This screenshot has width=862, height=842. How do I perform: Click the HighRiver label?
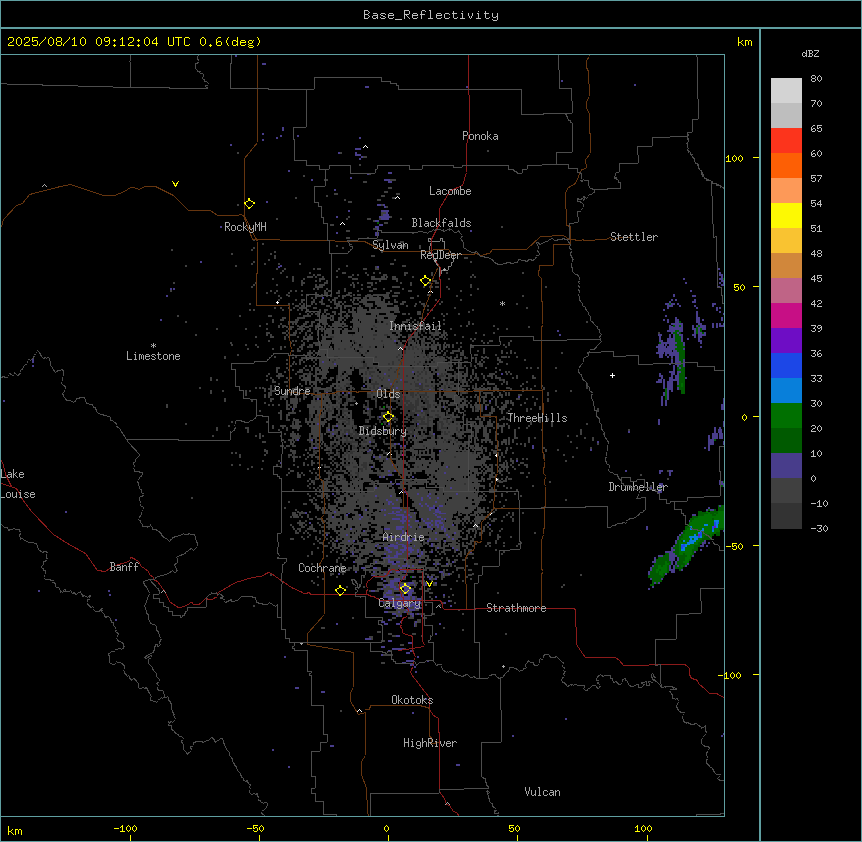tap(430, 743)
